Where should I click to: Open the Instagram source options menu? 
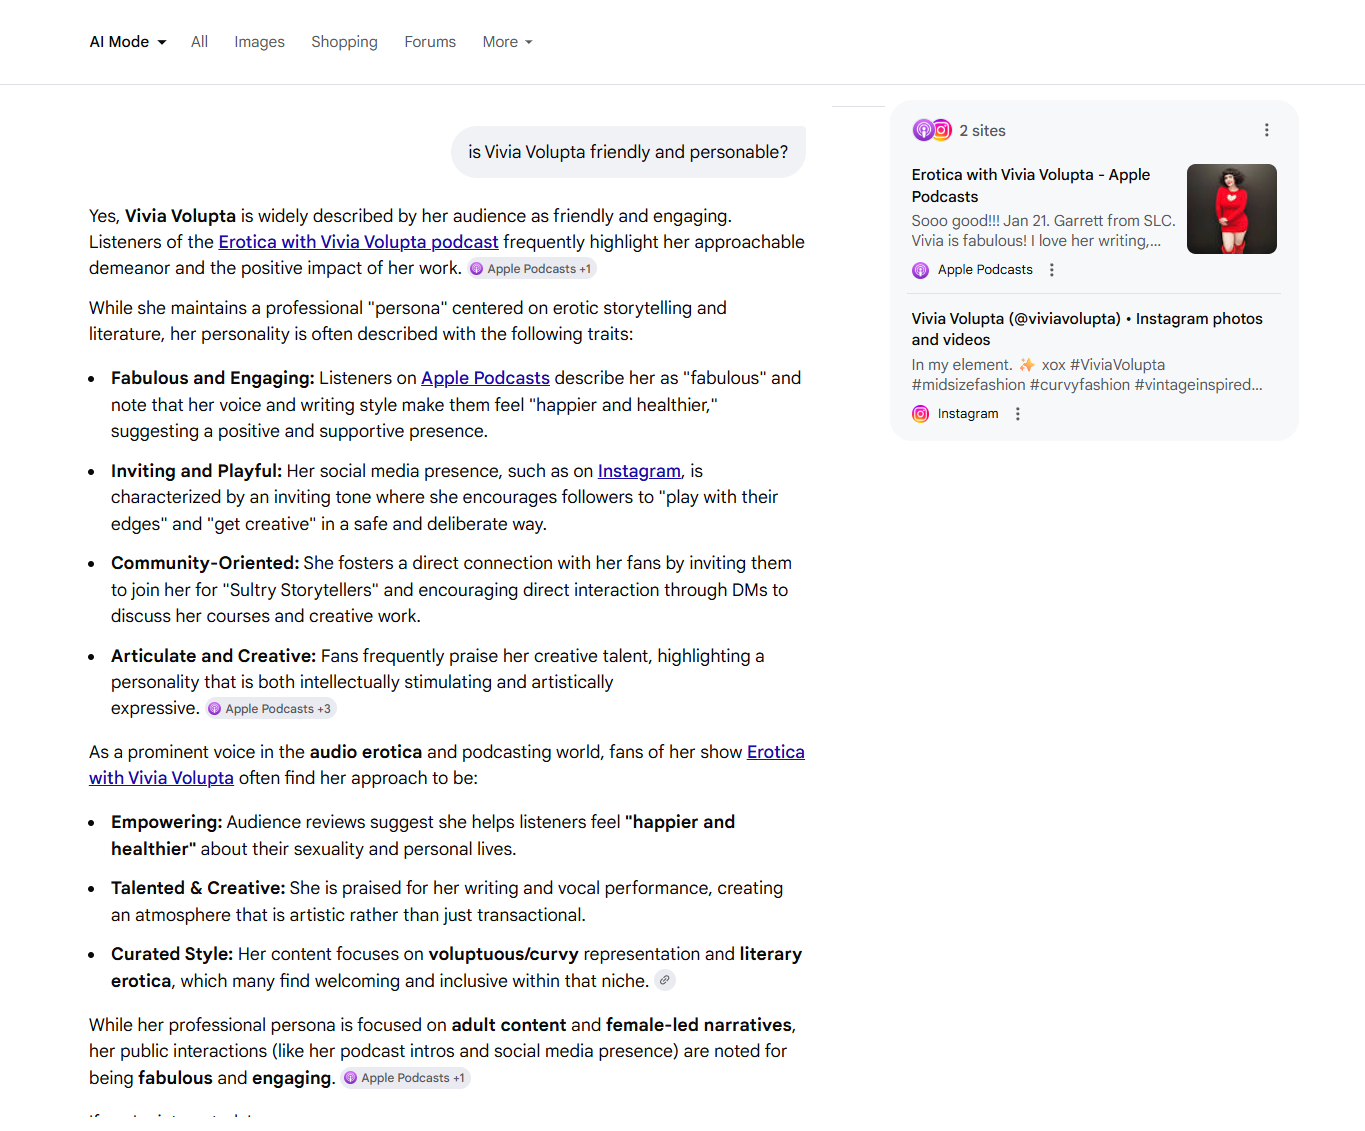tap(1017, 414)
